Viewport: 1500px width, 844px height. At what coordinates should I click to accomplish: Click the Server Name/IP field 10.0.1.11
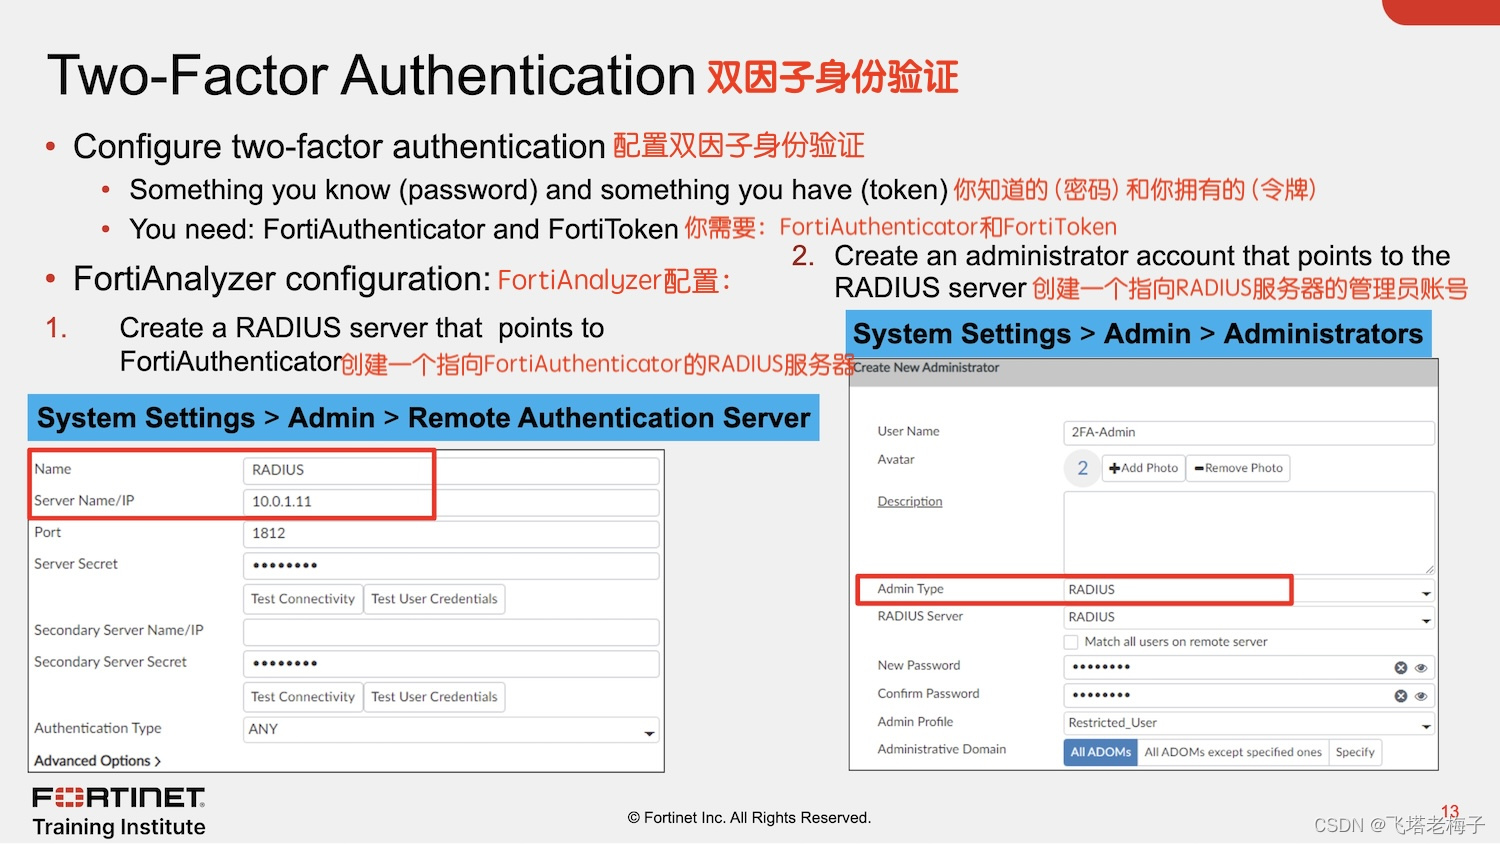(451, 502)
